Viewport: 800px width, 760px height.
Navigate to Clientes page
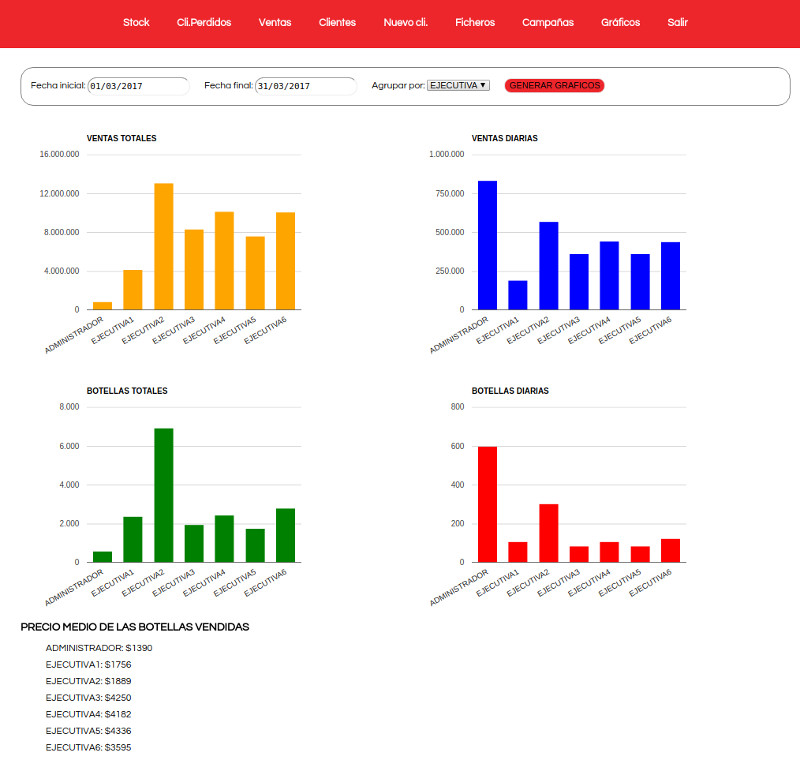pyautogui.click(x=337, y=22)
